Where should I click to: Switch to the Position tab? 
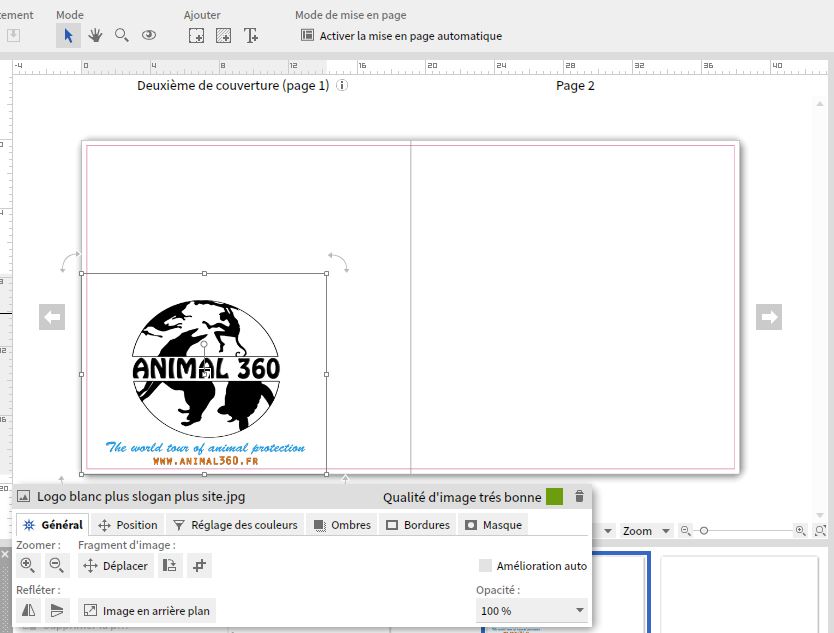[128, 525]
